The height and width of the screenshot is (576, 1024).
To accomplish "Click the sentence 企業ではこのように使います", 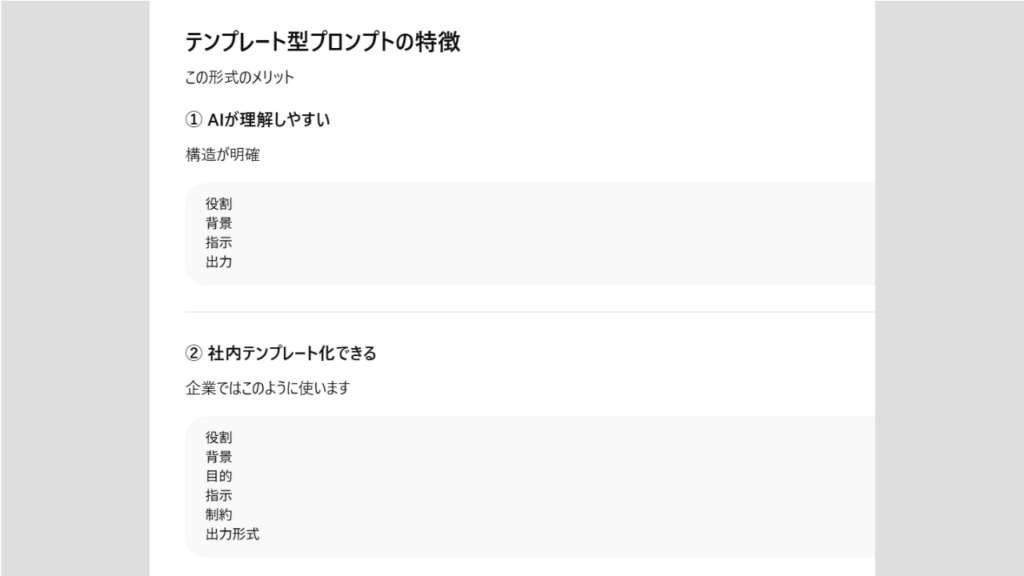I will pos(267,388).
